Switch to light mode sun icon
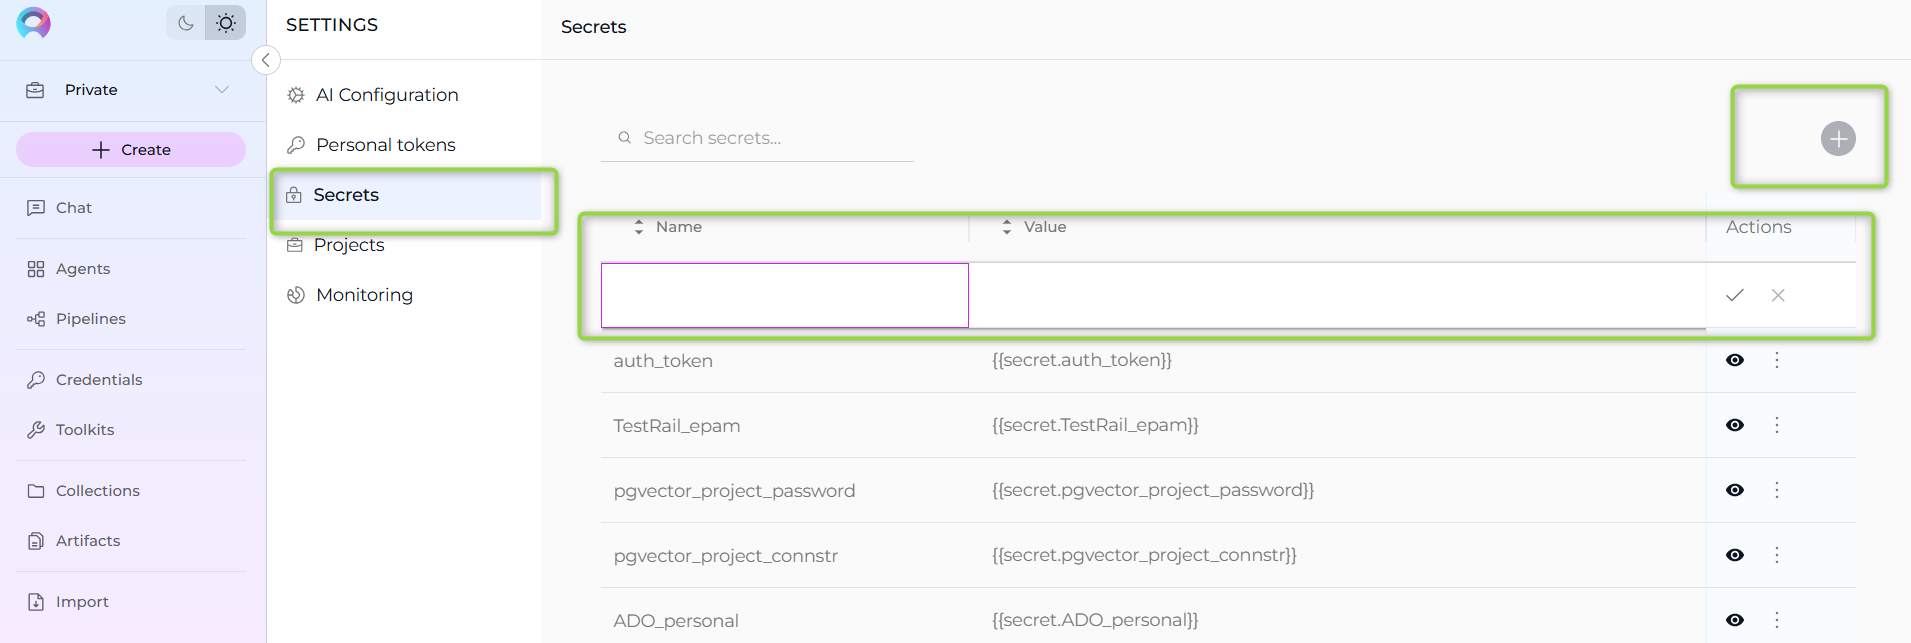 click(x=226, y=23)
